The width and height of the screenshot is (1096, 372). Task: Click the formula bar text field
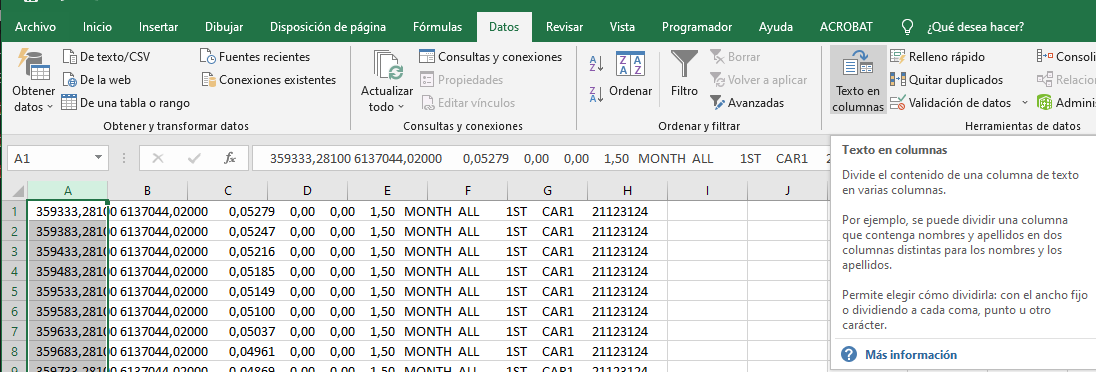pos(539,159)
